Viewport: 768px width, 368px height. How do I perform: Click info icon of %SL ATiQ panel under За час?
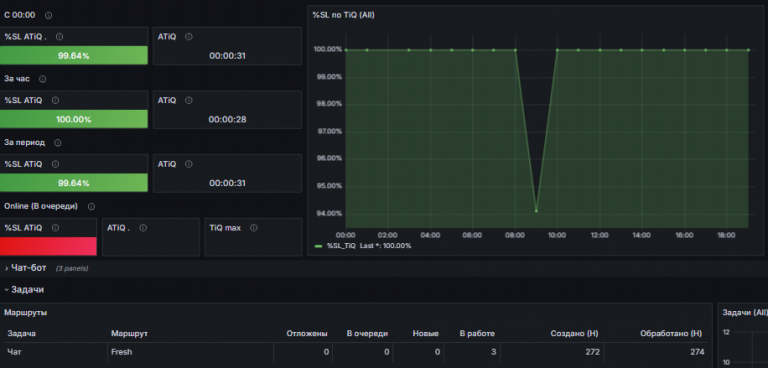pos(55,100)
